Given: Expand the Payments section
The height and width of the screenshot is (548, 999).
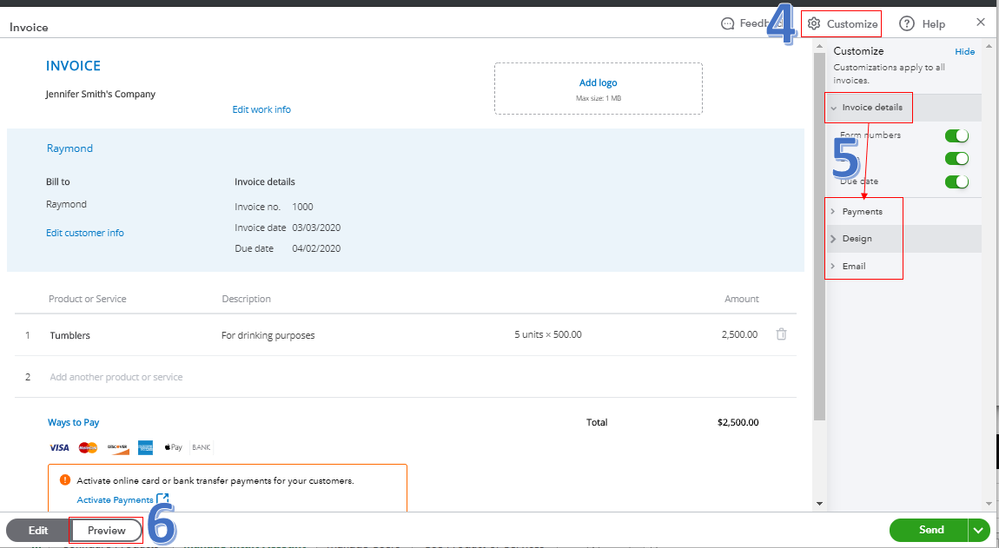Looking at the screenshot, I should [903, 212].
